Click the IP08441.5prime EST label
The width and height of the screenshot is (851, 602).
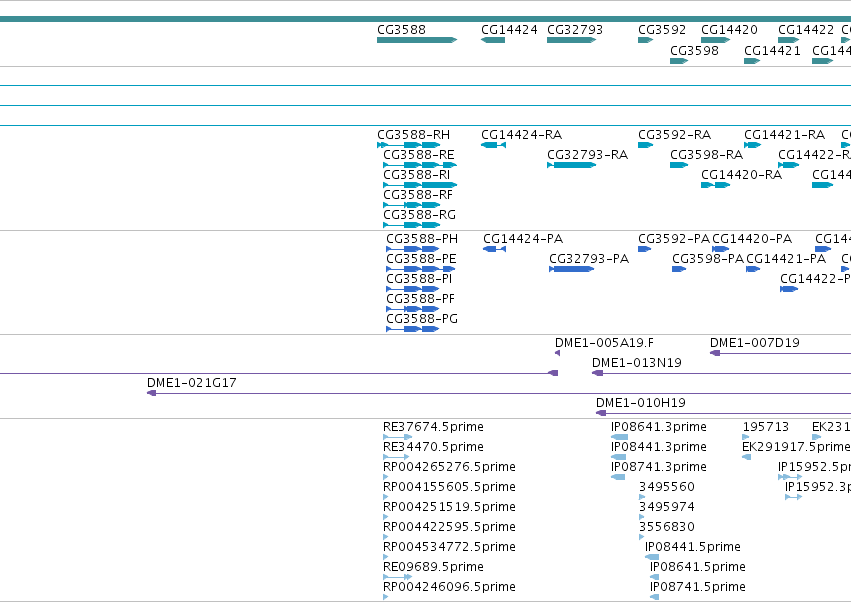pyautogui.click(x=693, y=547)
